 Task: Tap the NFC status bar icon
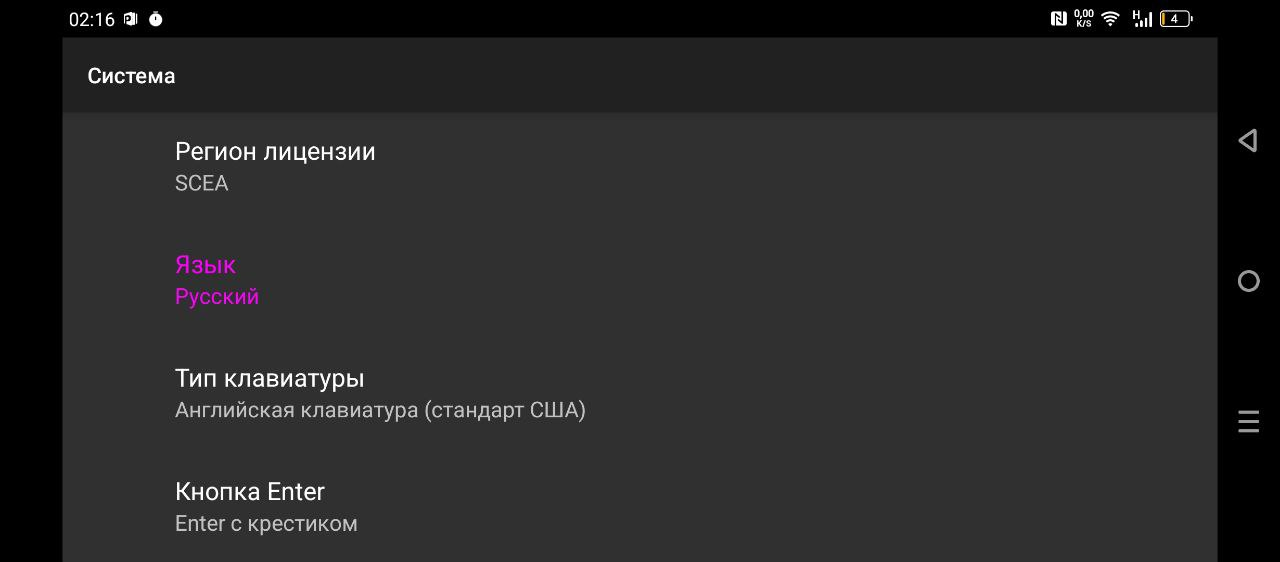click(x=1058, y=18)
